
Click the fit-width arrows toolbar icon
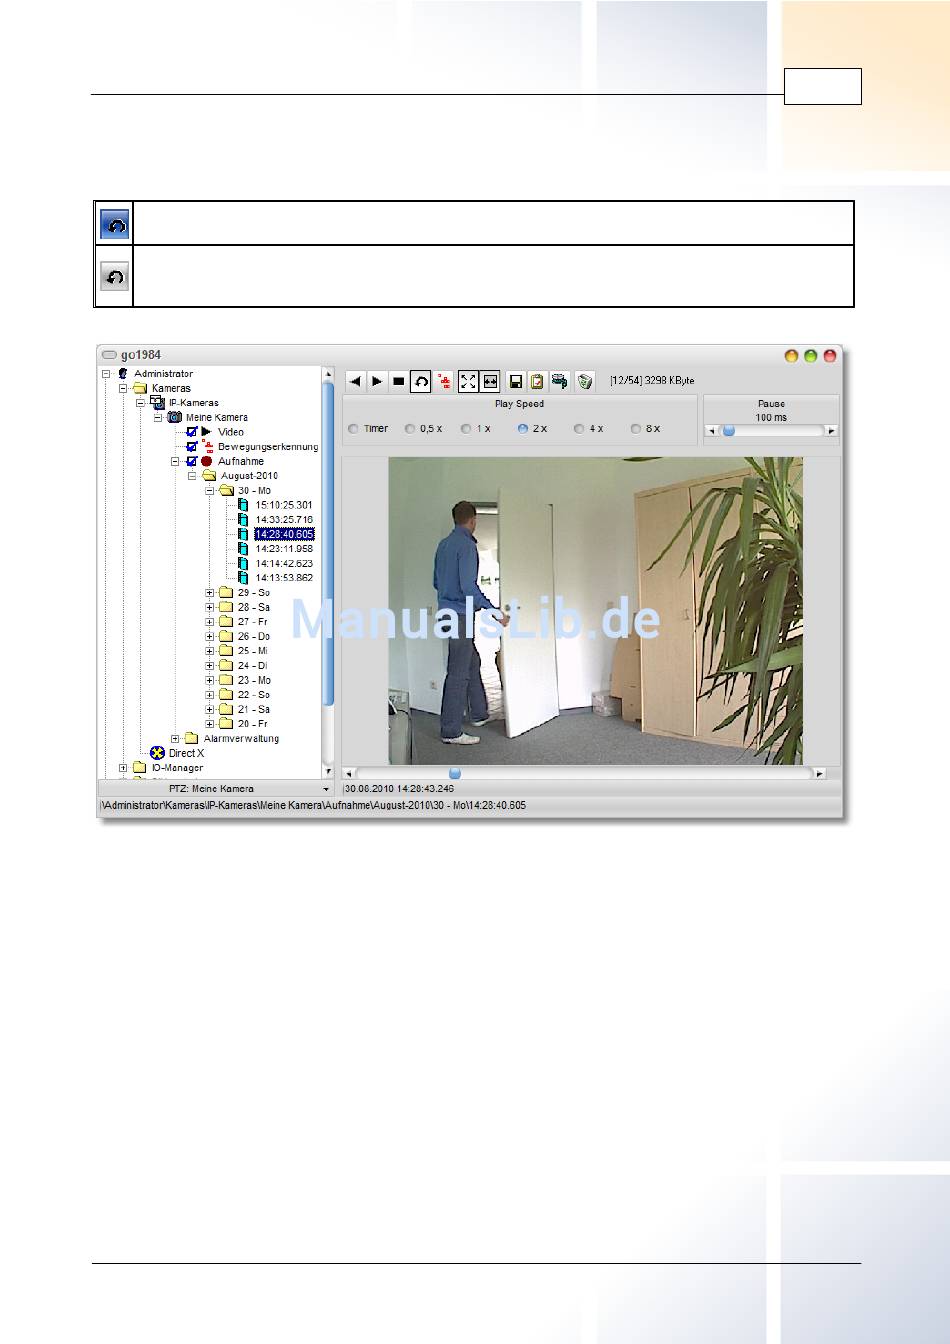[490, 381]
